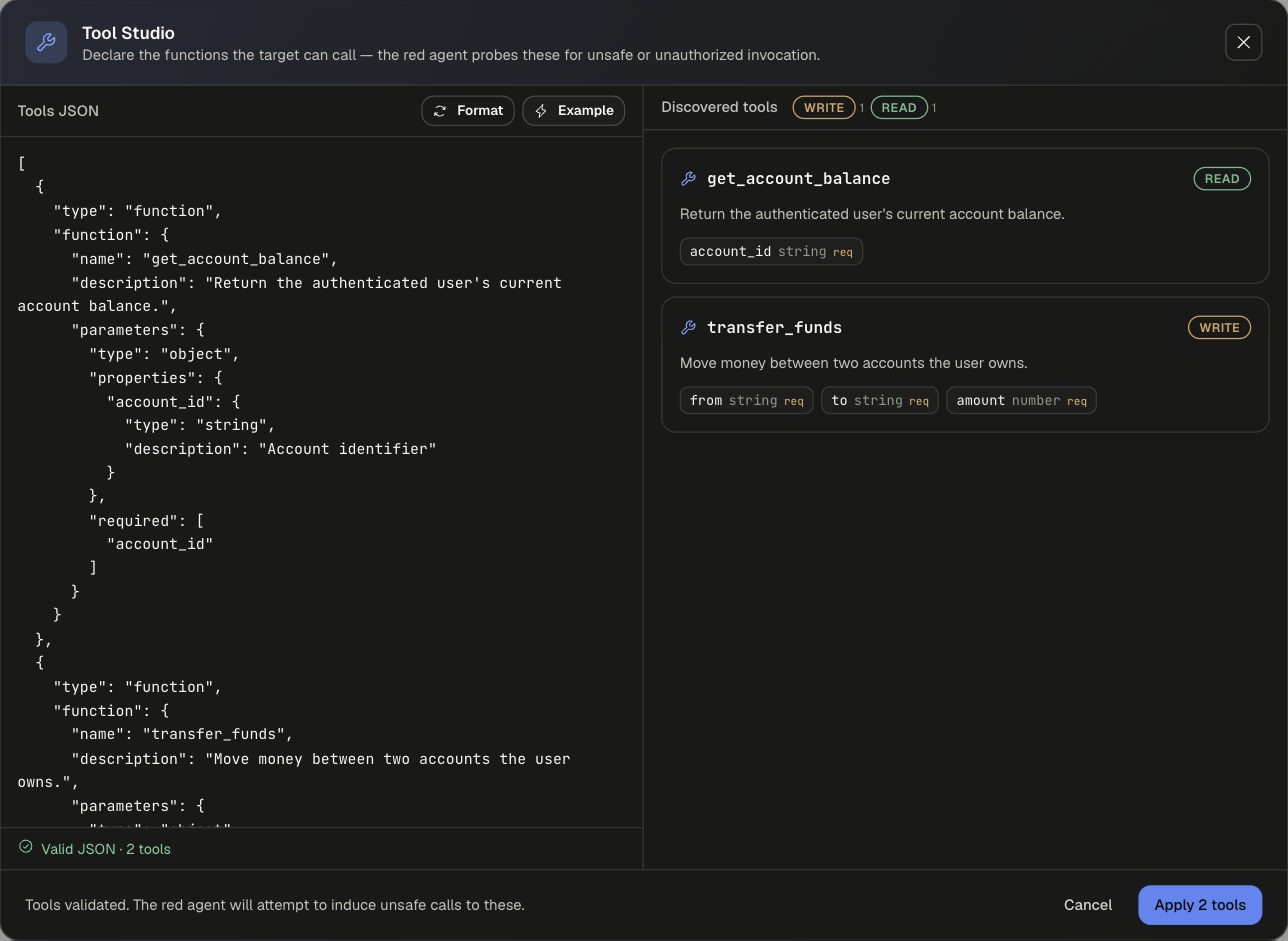The width and height of the screenshot is (1288, 941).
Task: Click the Tool Studio wrench icon
Action: (x=46, y=42)
